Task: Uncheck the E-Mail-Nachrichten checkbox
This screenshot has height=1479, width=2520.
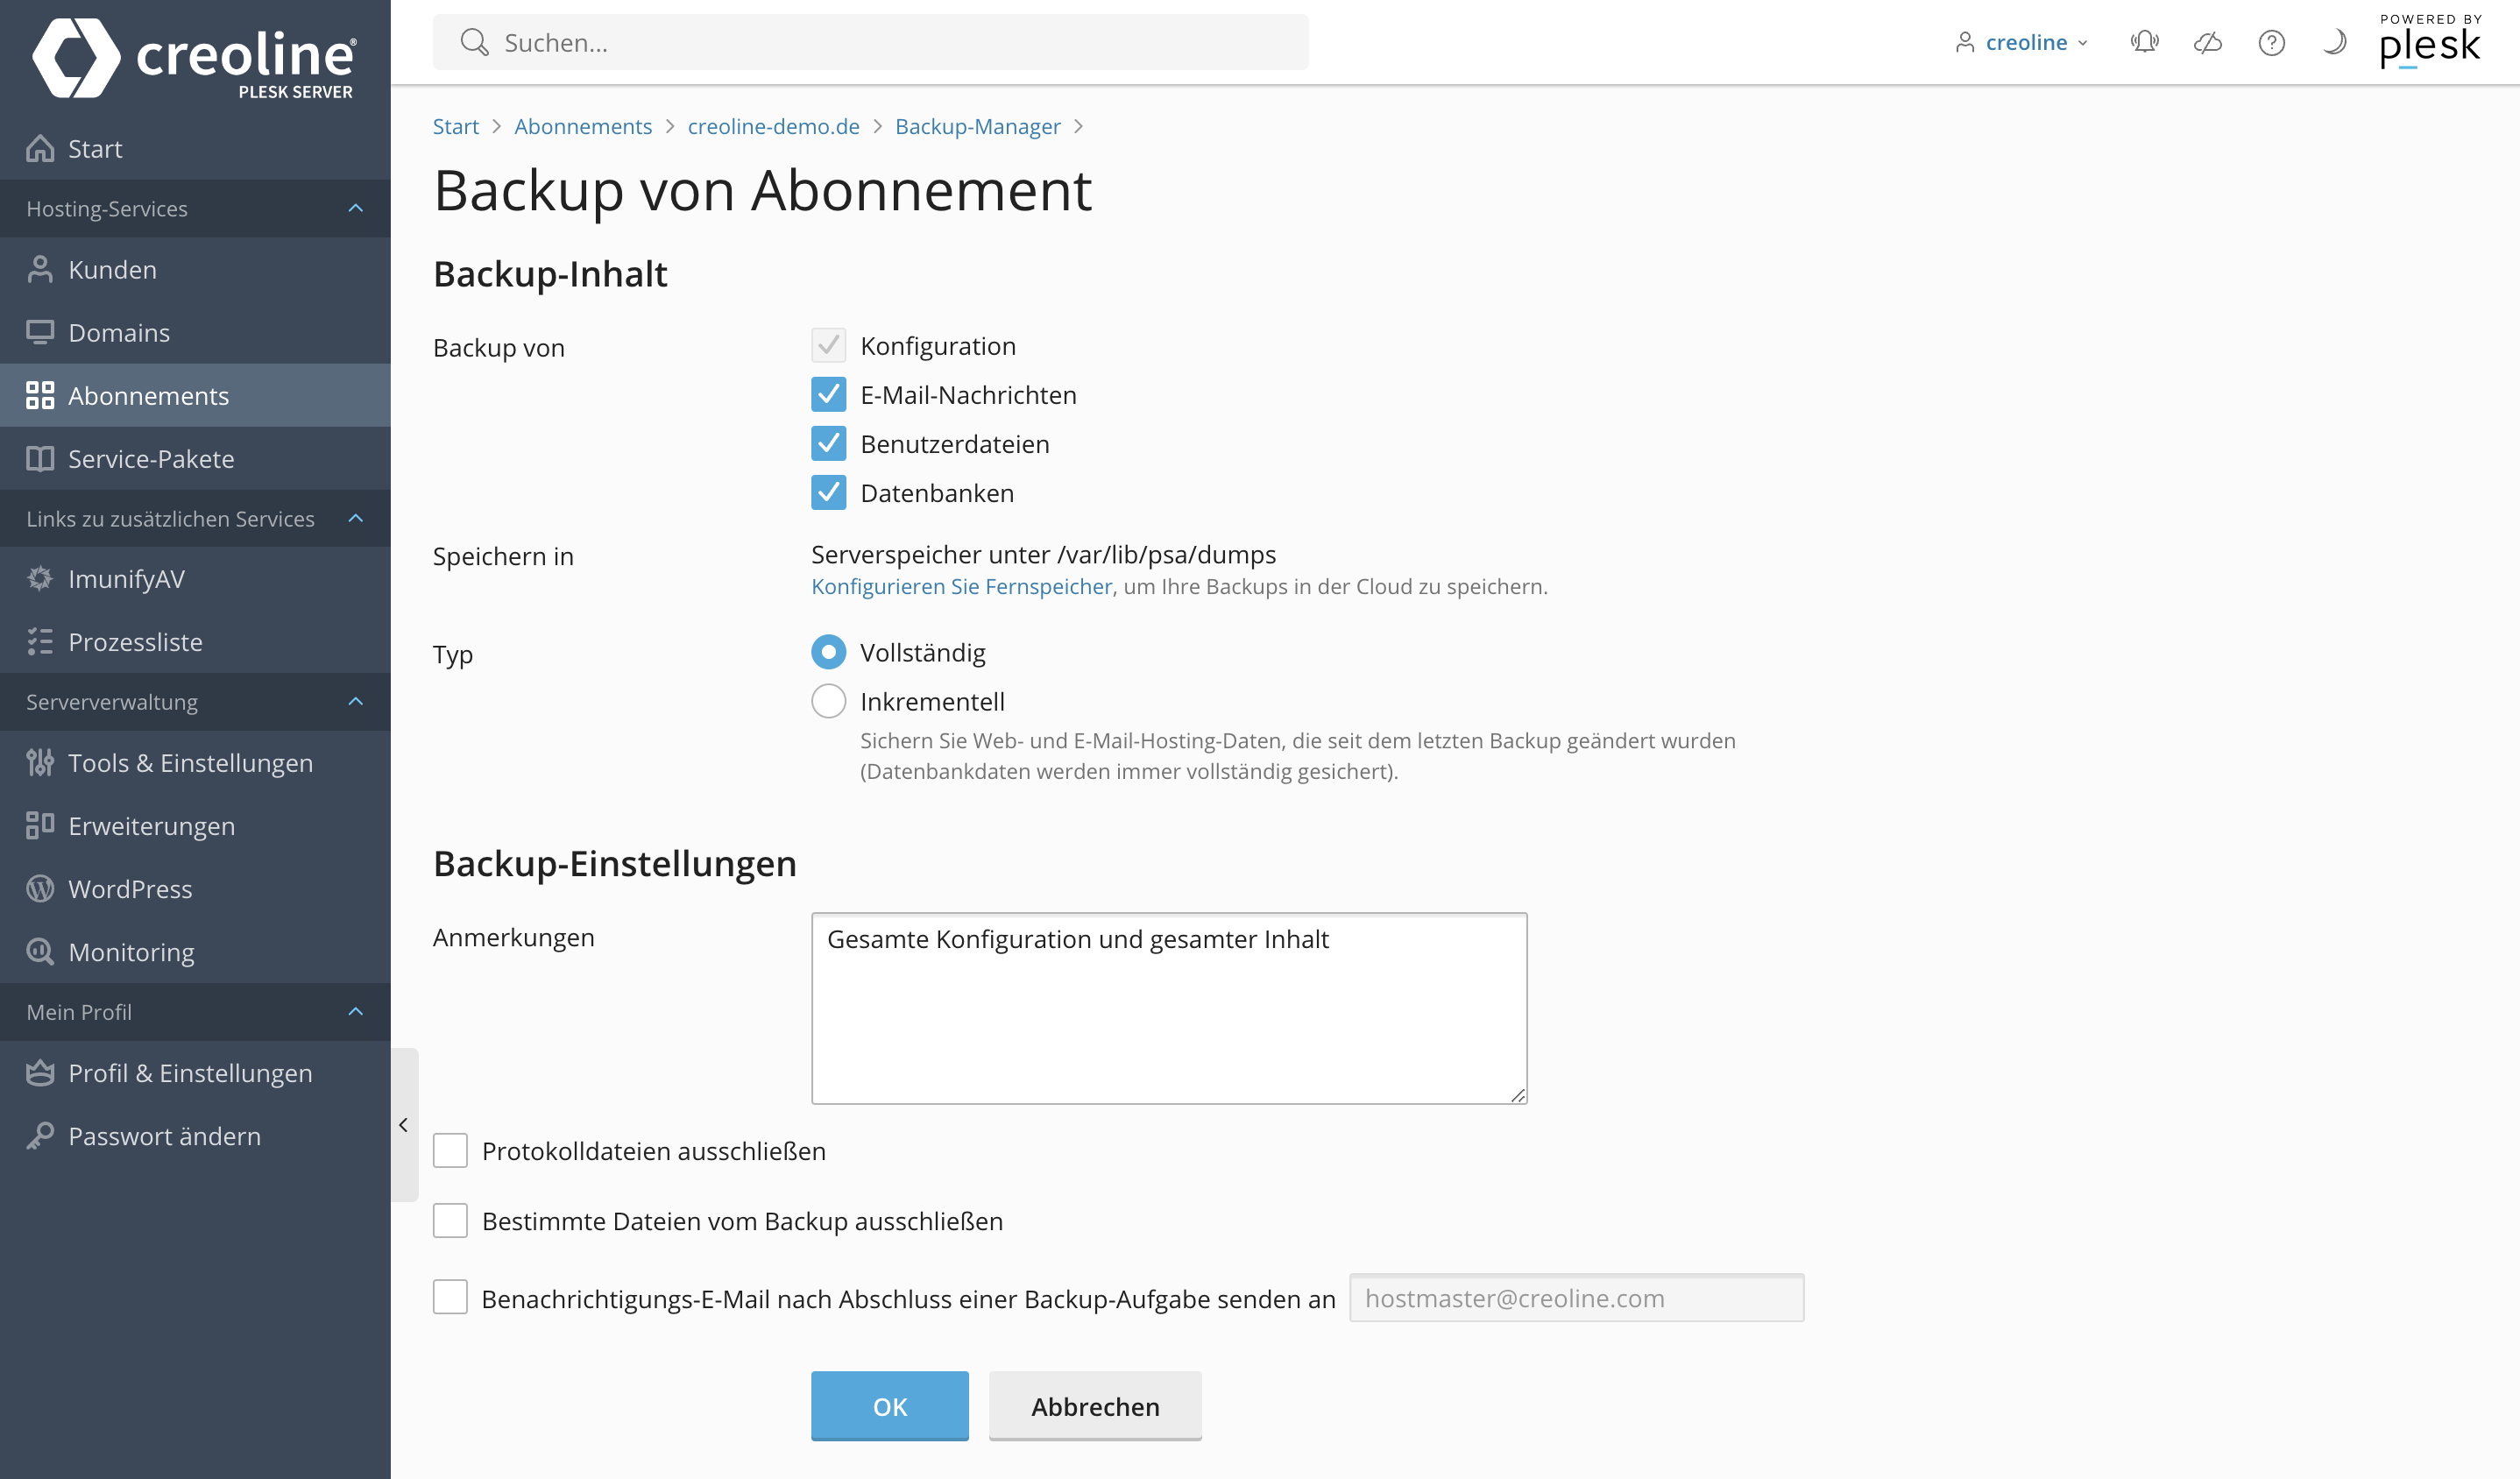Action: (828, 395)
